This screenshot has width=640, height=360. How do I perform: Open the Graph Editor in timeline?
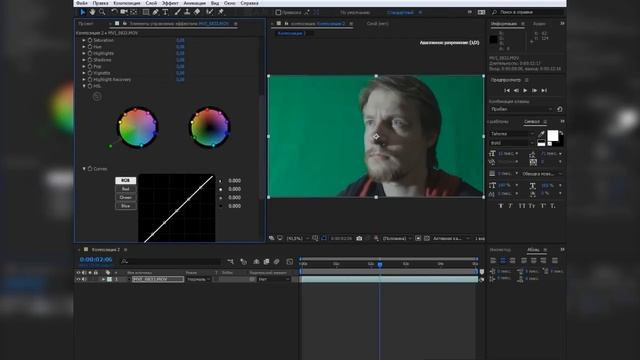coord(289,261)
